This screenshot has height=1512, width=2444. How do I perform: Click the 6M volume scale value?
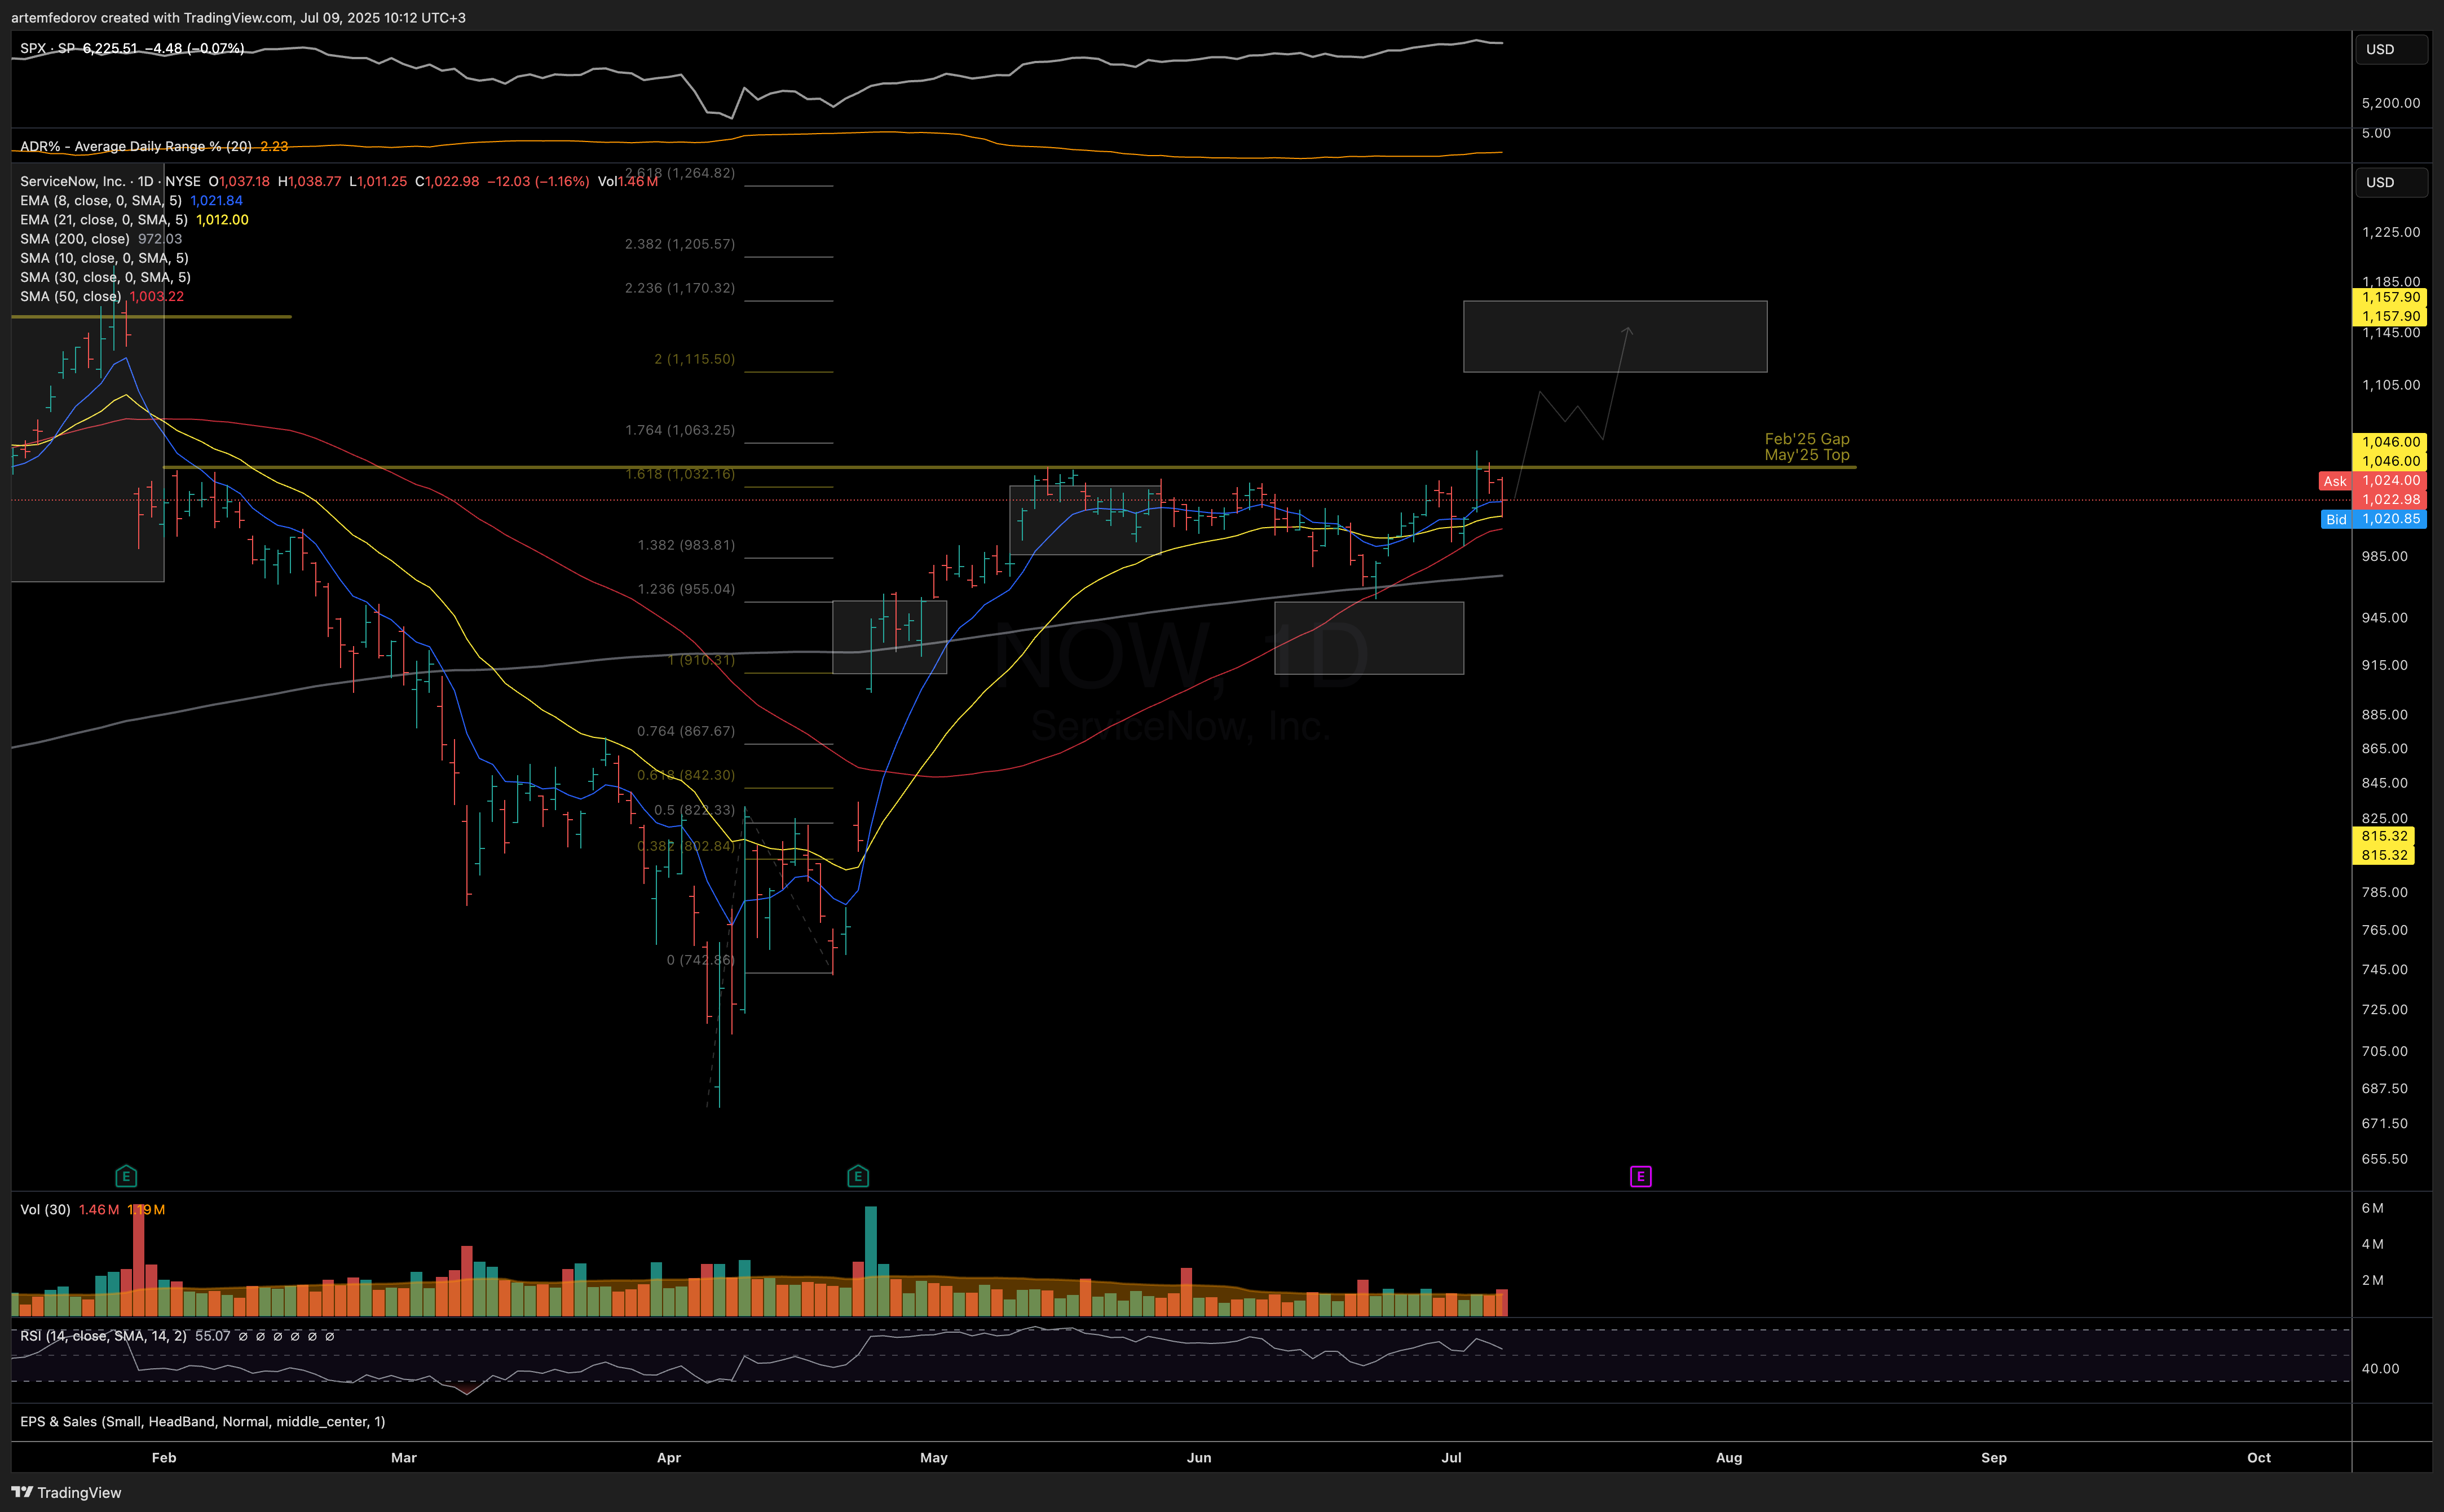pos(2372,1208)
